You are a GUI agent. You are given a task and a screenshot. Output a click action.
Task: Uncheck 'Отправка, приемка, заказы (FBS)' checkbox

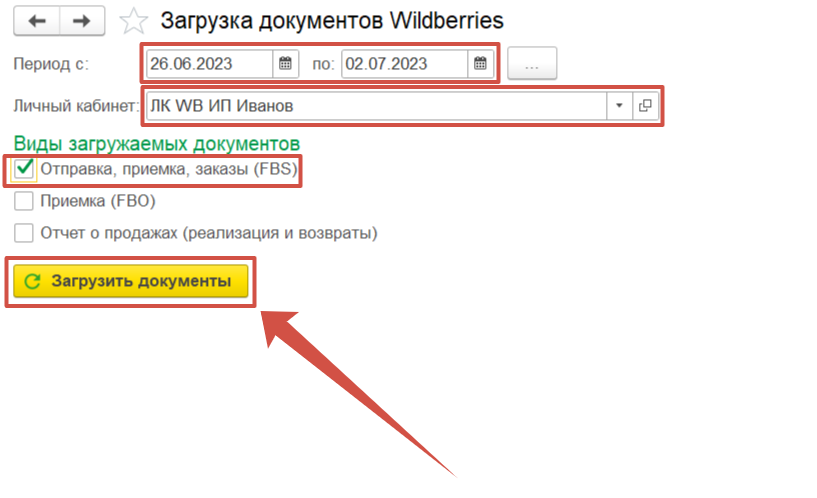click(x=25, y=170)
